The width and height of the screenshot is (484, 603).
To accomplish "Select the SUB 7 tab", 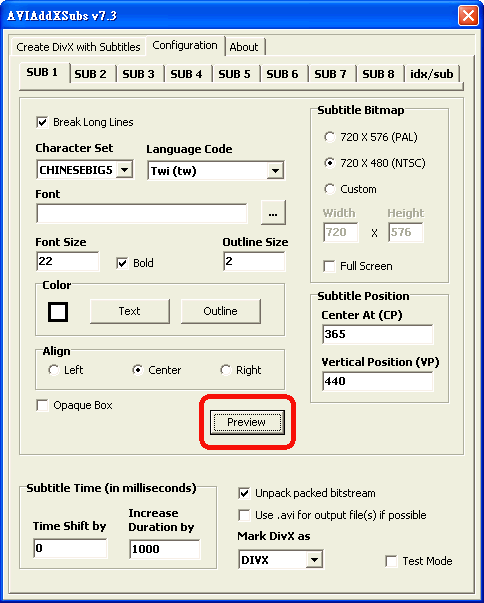I will coord(331,74).
